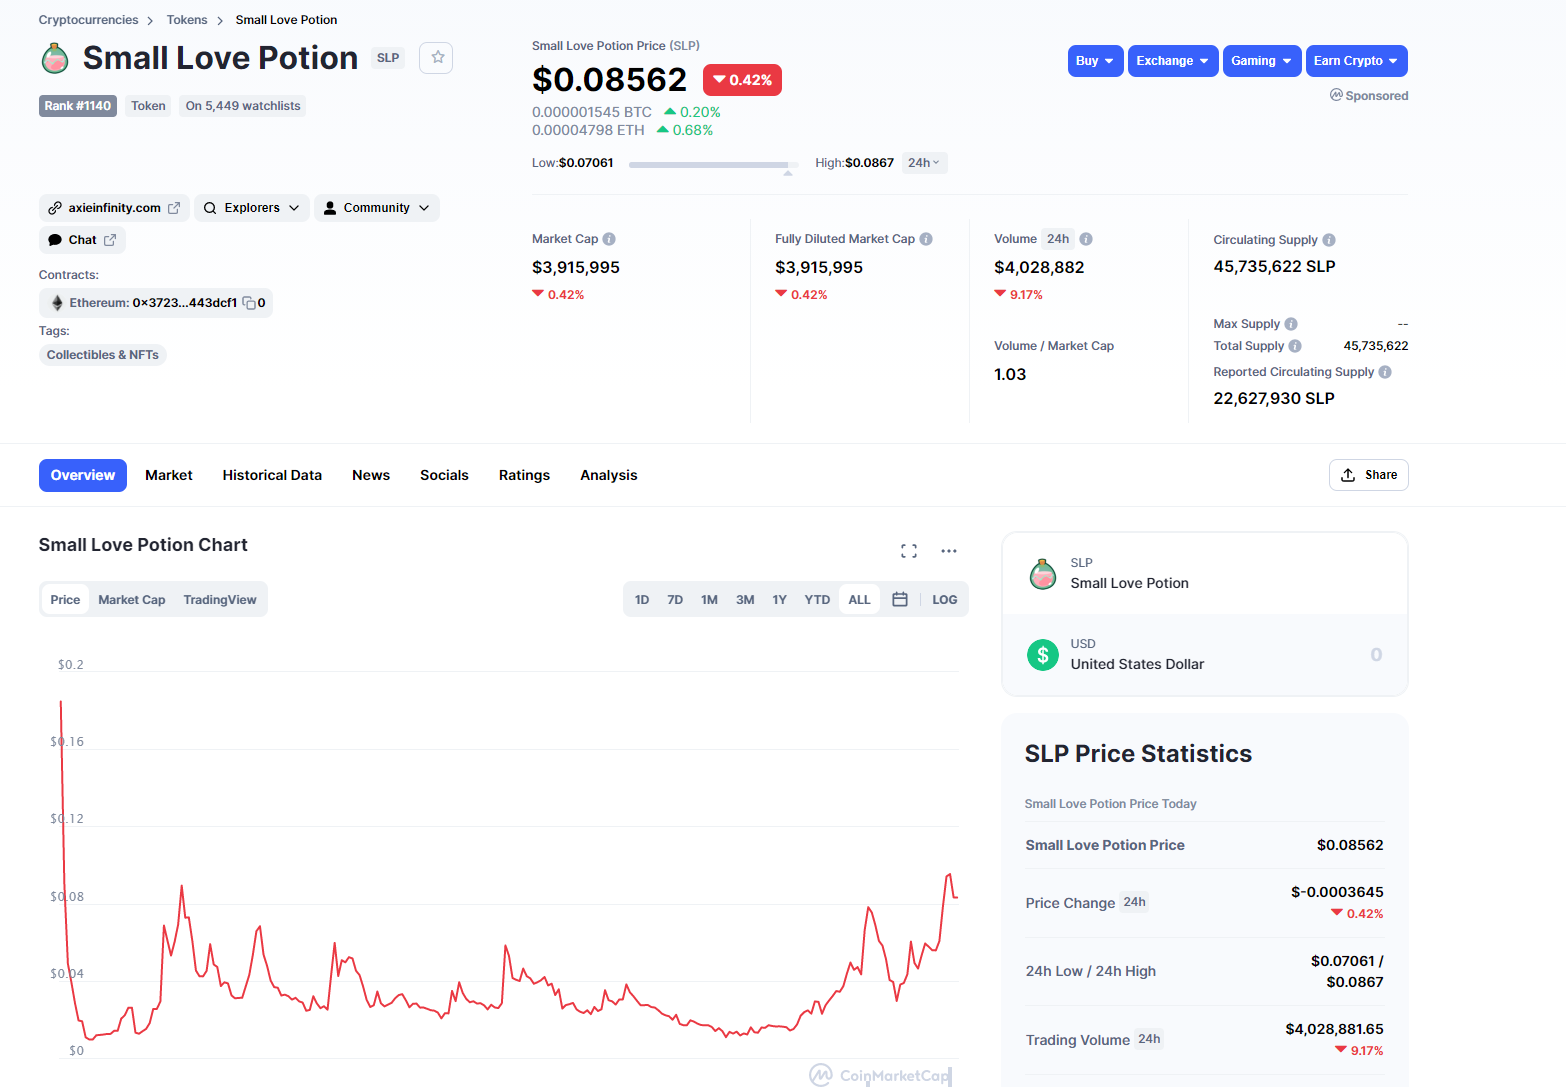
Task: Click the USD converter amount field
Action: [1300, 655]
